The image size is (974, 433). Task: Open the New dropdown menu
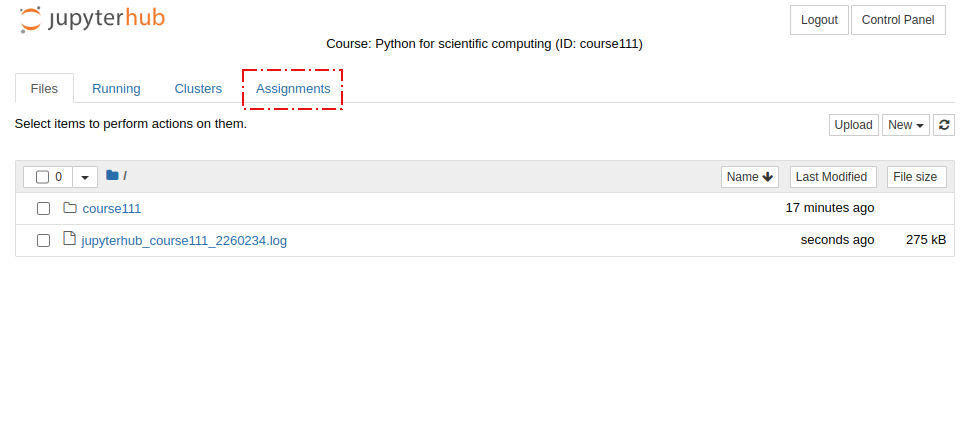906,125
